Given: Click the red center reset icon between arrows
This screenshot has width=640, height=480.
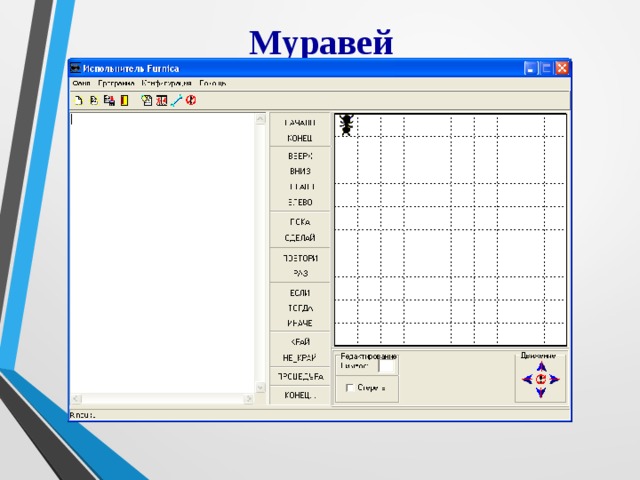Looking at the screenshot, I should tap(541, 379).
